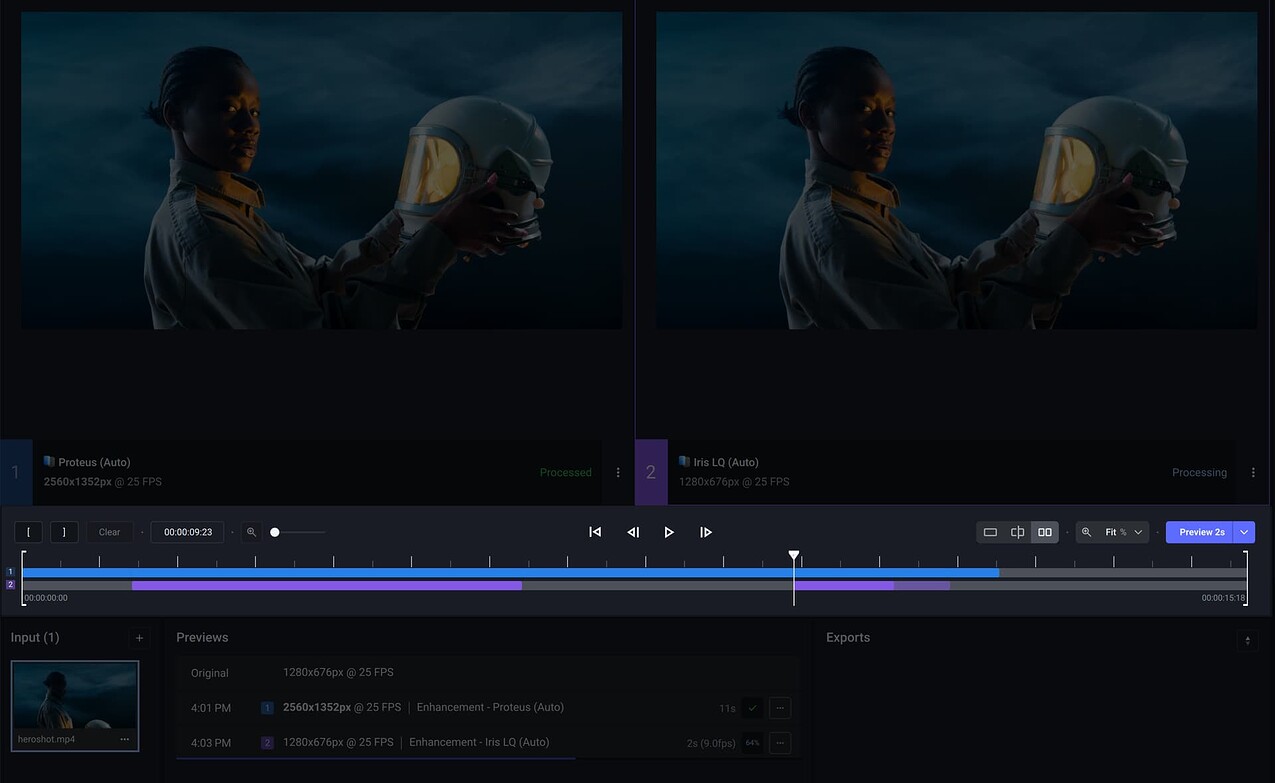Image resolution: width=1275 pixels, height=783 pixels.
Task: Click the Clear button to reset trim points
Action: 109,532
